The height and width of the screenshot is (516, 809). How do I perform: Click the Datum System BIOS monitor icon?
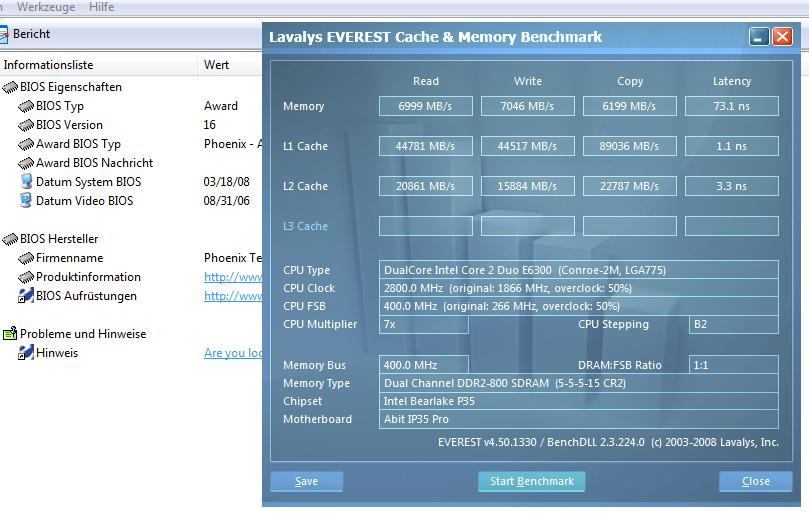(26, 182)
